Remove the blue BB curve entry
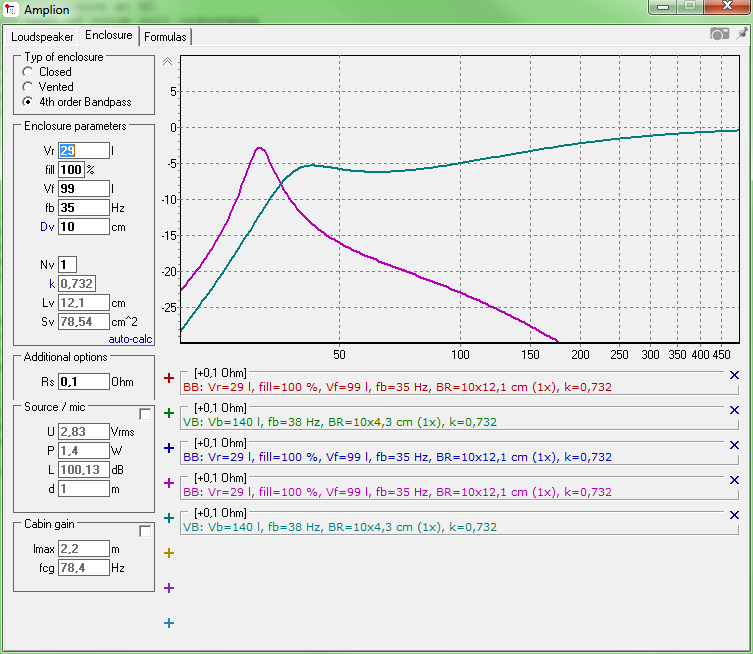The height and width of the screenshot is (654, 753). 734,445
